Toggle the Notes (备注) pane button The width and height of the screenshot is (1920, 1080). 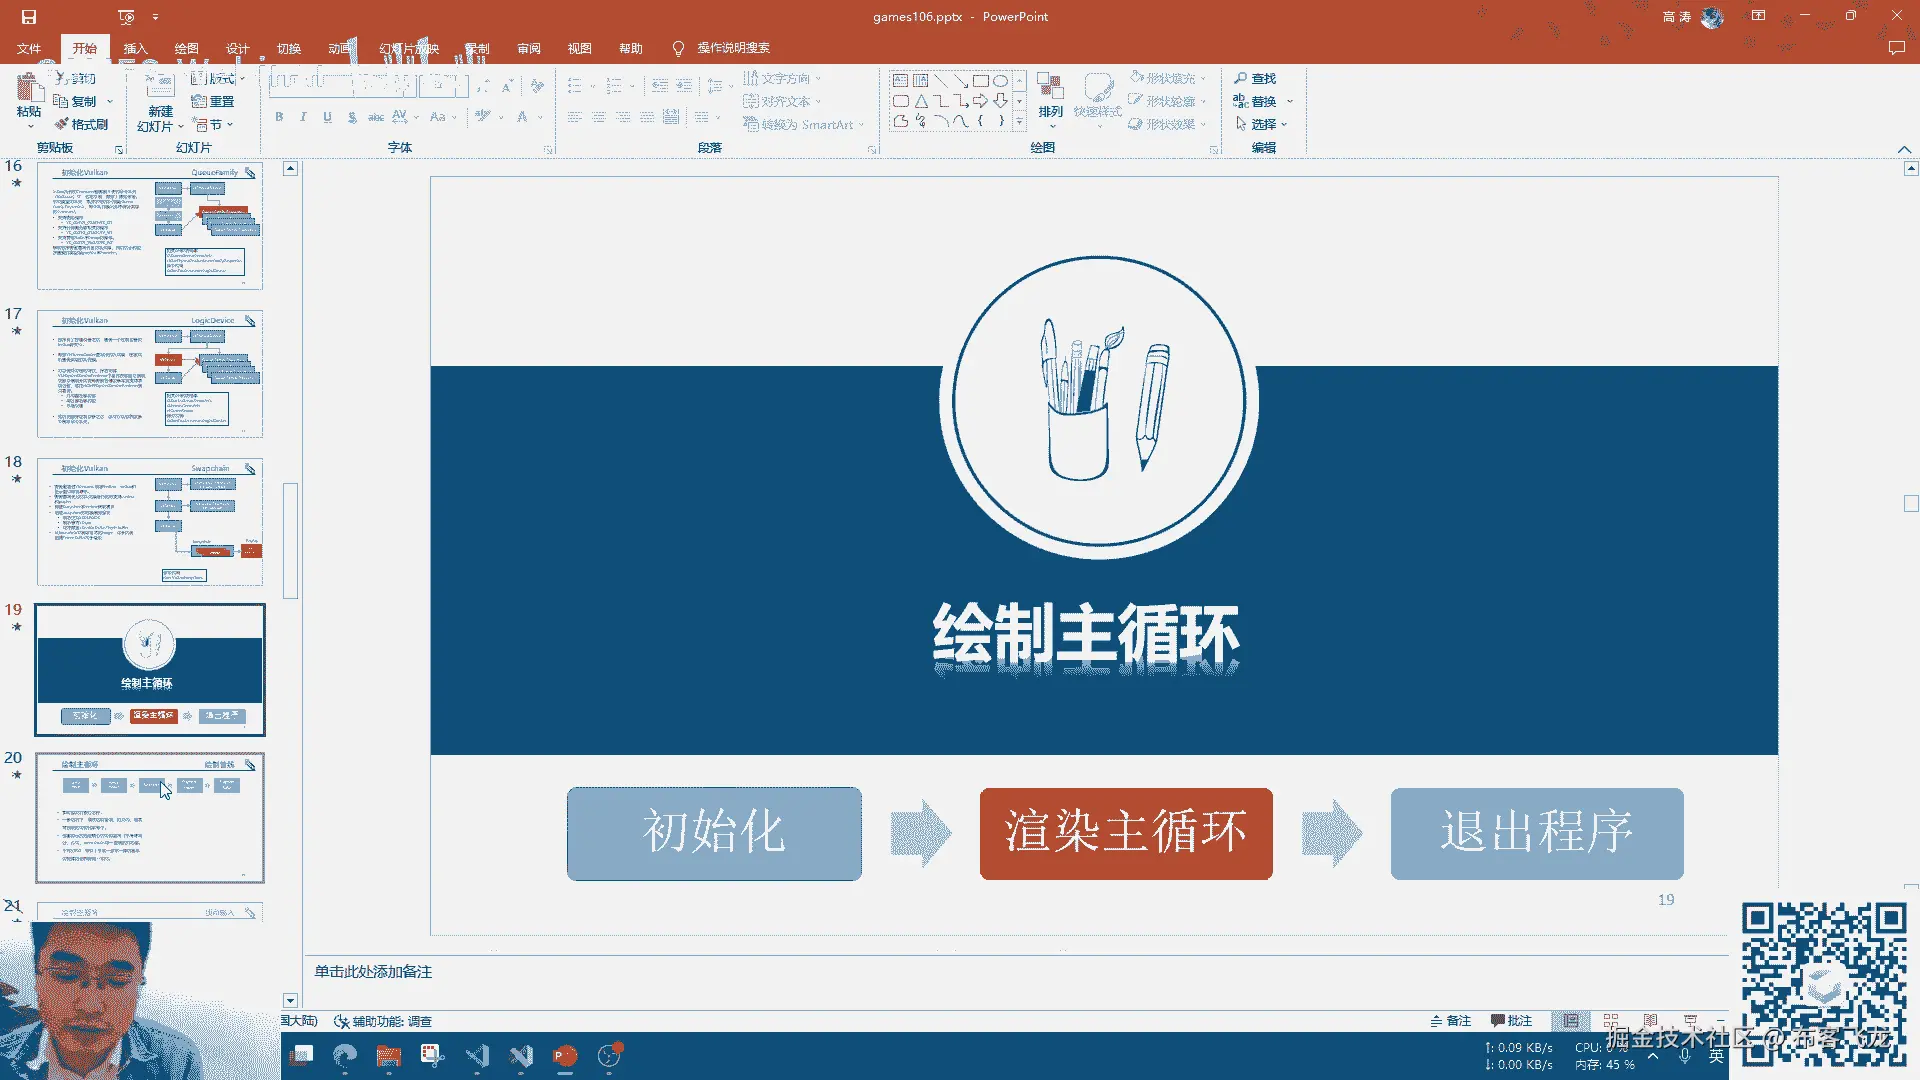pyautogui.click(x=1451, y=1021)
